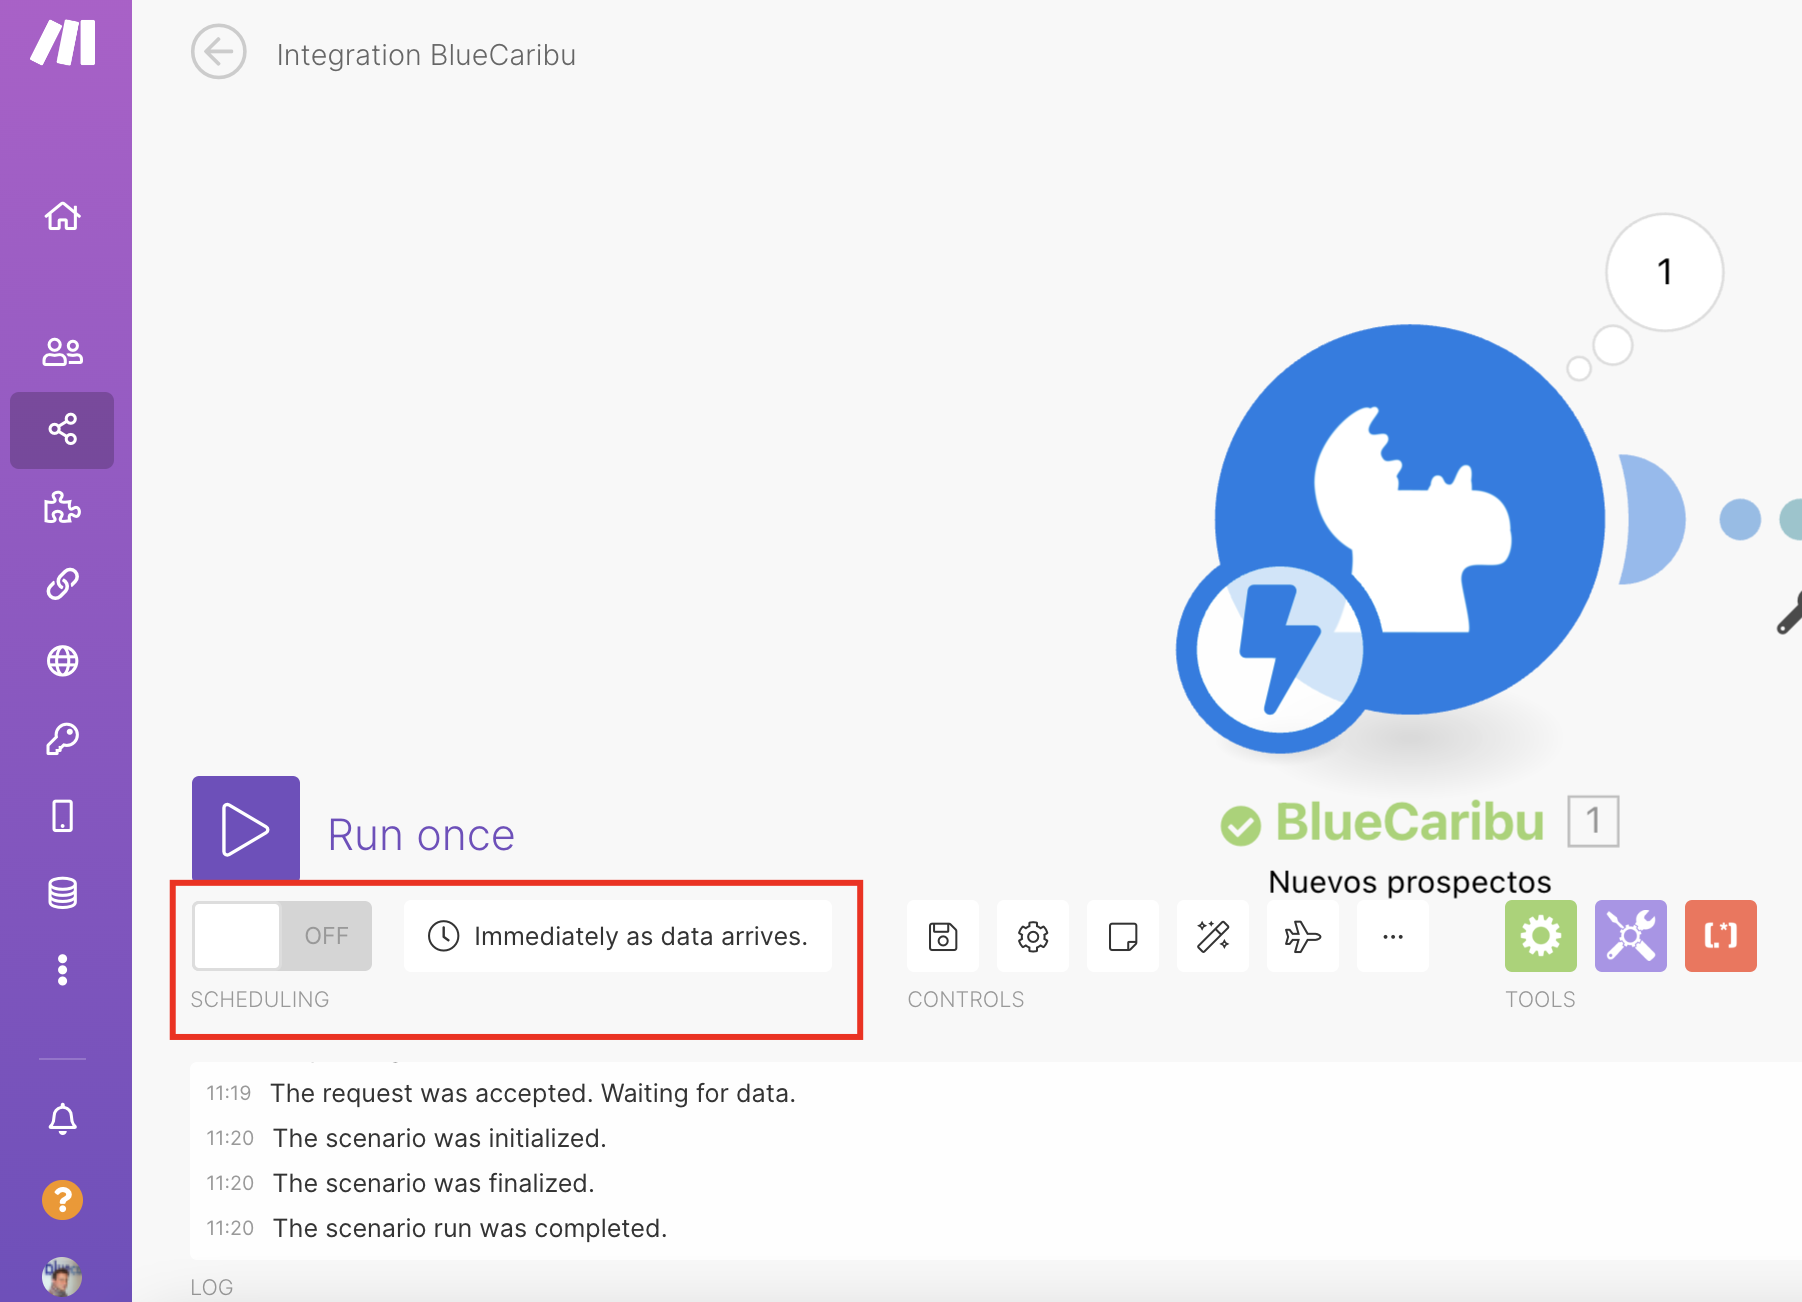Click the BlueCaribu module name label
This screenshot has height=1302, width=1802.
coord(1410,822)
